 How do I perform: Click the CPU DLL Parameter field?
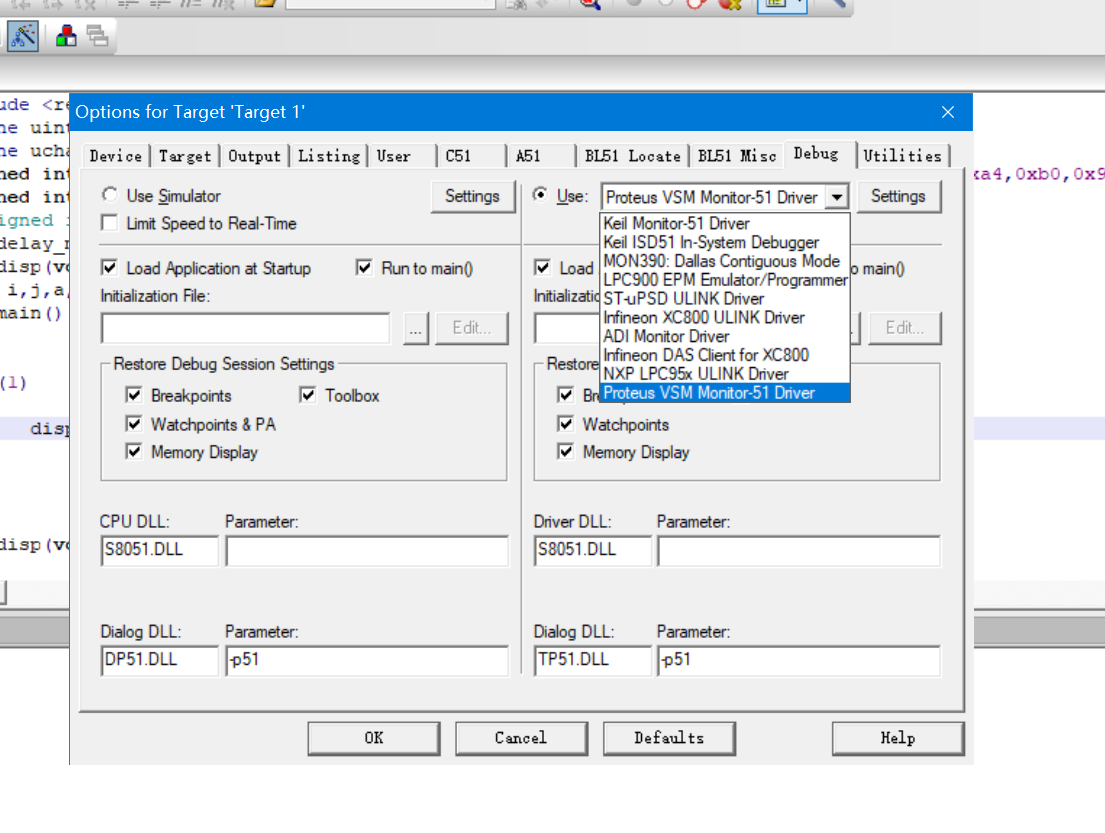pos(366,550)
